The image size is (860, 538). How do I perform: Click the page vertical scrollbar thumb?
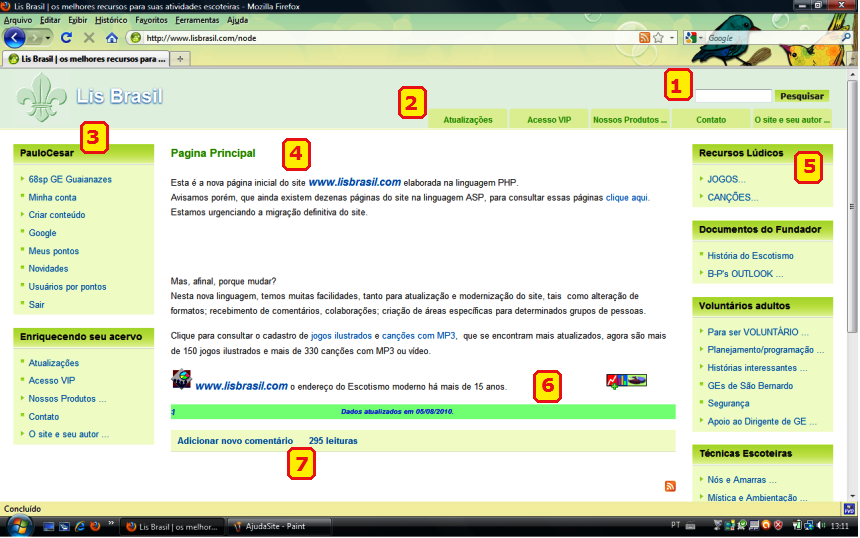click(852, 206)
